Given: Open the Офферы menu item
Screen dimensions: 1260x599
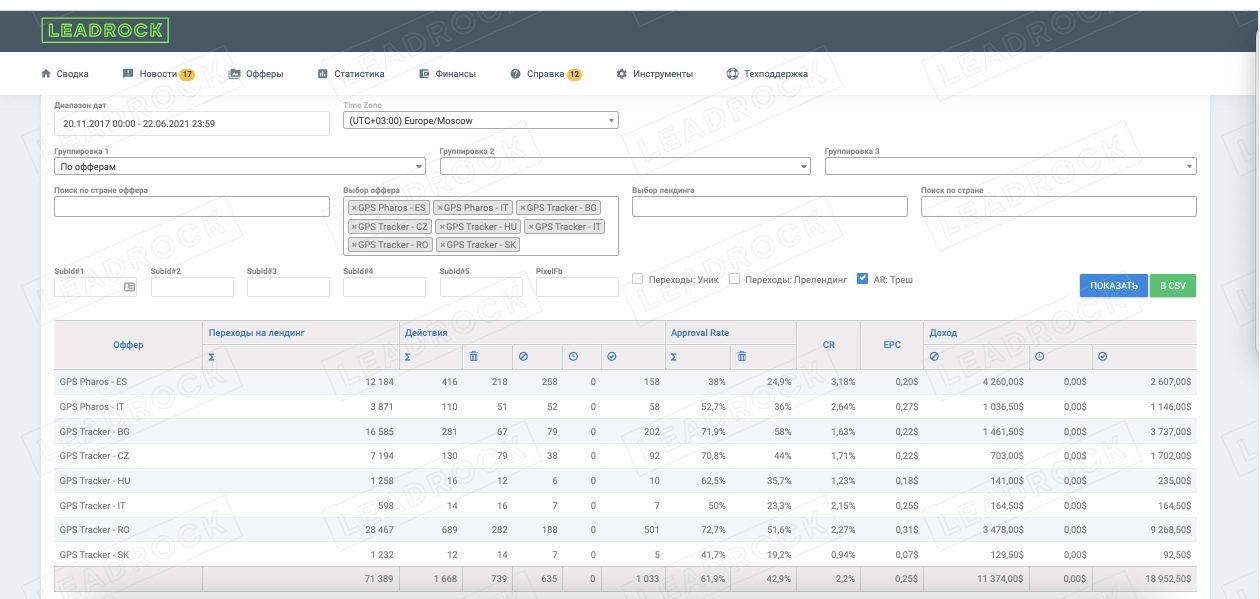Looking at the screenshot, I should pos(256,74).
